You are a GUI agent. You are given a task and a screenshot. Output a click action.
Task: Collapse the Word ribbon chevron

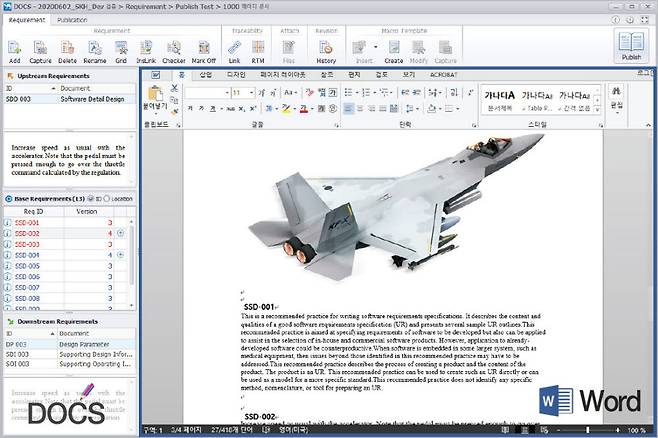click(648, 125)
